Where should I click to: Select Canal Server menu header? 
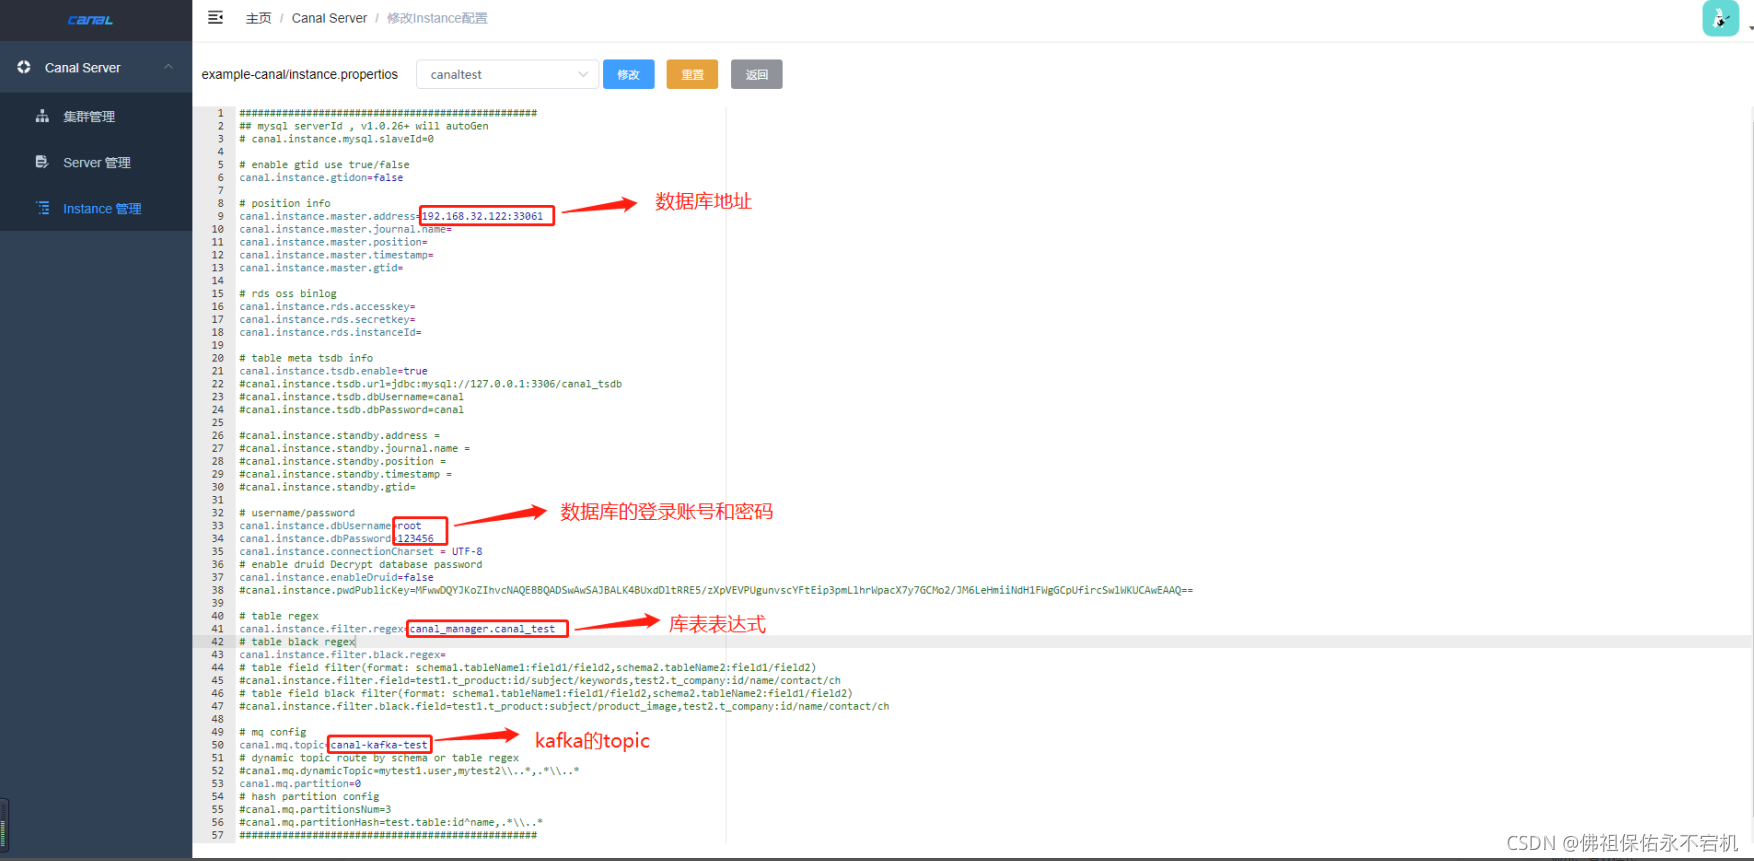96,67
